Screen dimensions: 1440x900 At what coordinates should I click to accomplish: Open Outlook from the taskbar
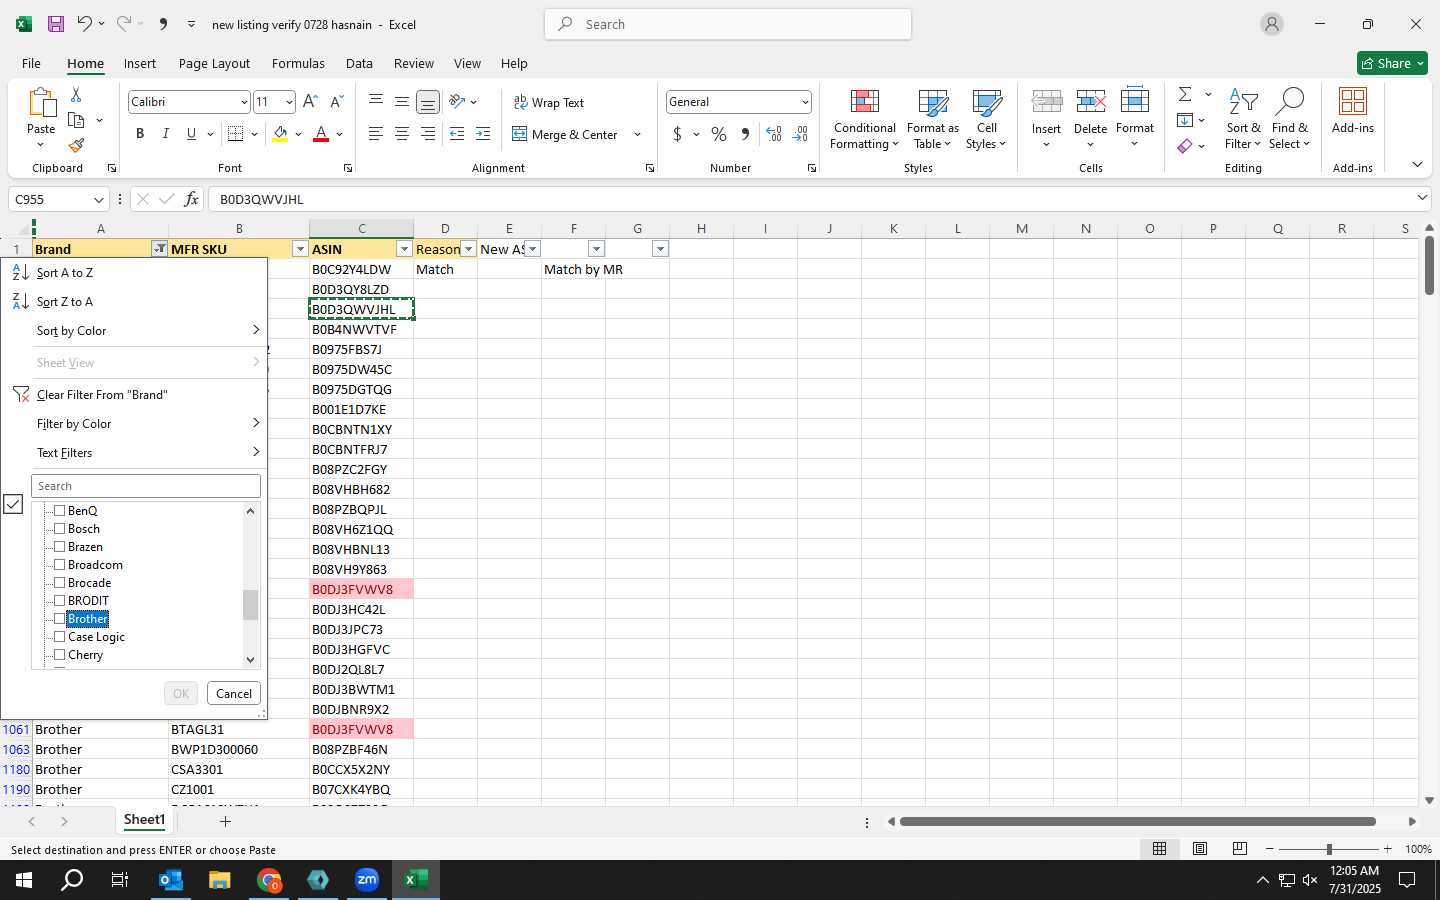[x=171, y=880]
